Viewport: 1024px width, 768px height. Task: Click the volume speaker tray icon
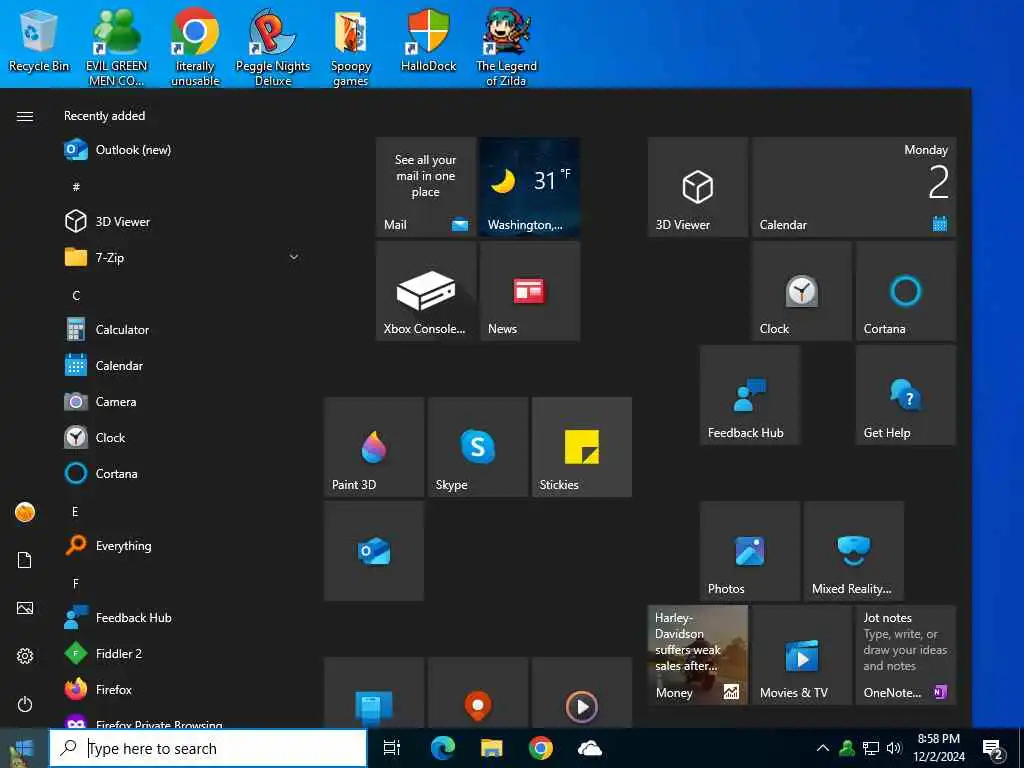coord(894,748)
